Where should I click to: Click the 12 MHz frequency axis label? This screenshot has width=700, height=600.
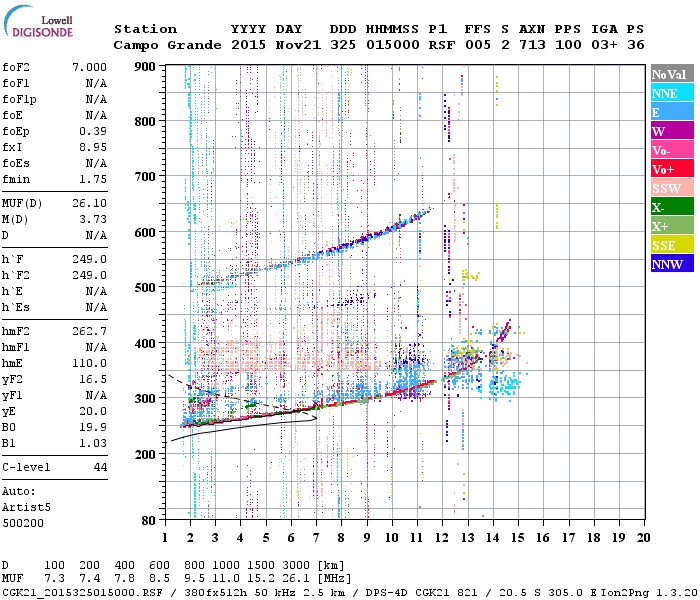(442, 538)
